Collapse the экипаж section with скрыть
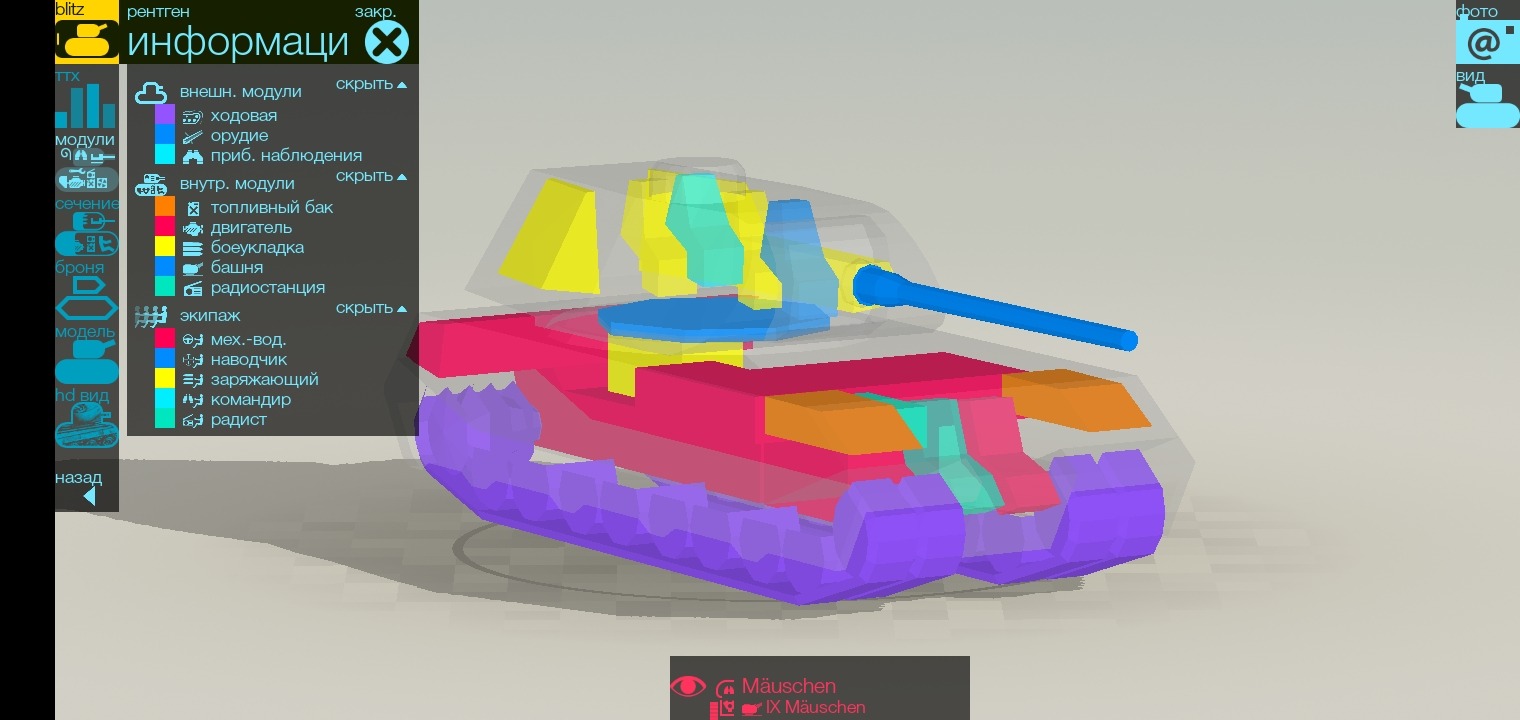 click(x=371, y=308)
